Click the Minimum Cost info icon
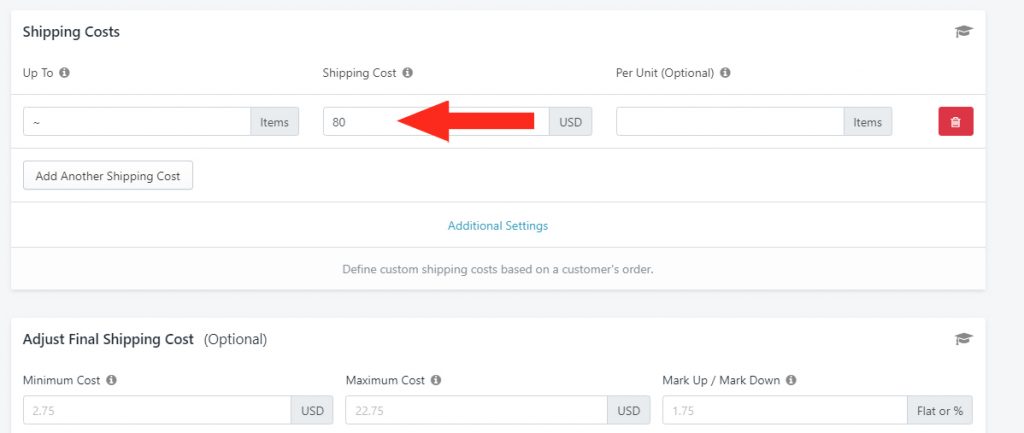 click(x=112, y=379)
